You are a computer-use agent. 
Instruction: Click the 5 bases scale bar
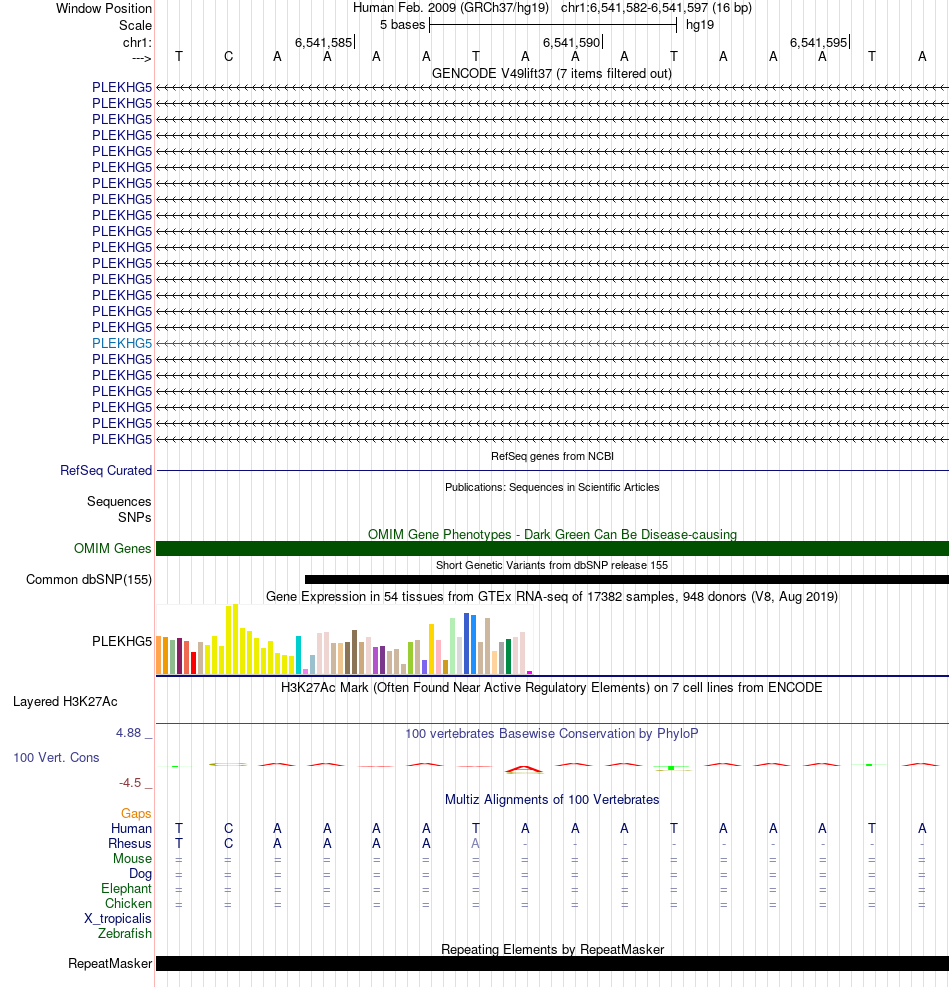tap(553, 25)
